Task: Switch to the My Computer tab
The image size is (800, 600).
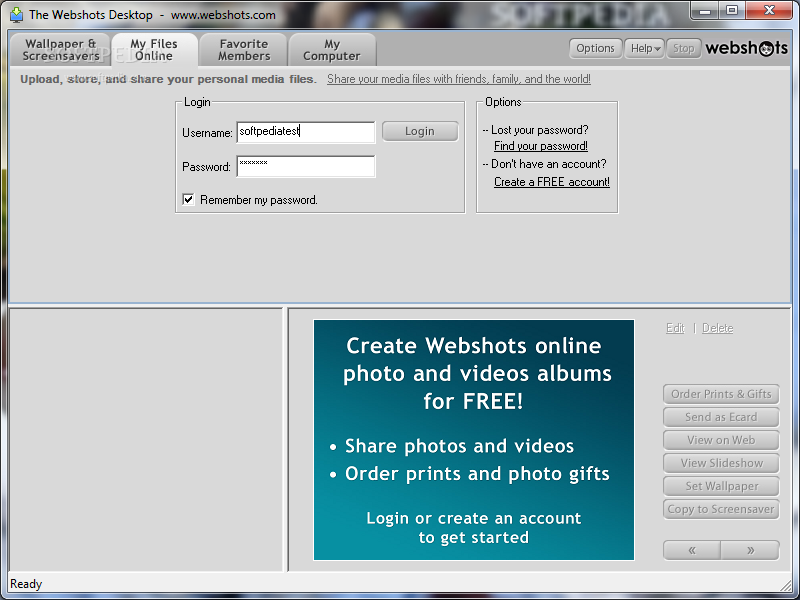Action: coord(332,50)
